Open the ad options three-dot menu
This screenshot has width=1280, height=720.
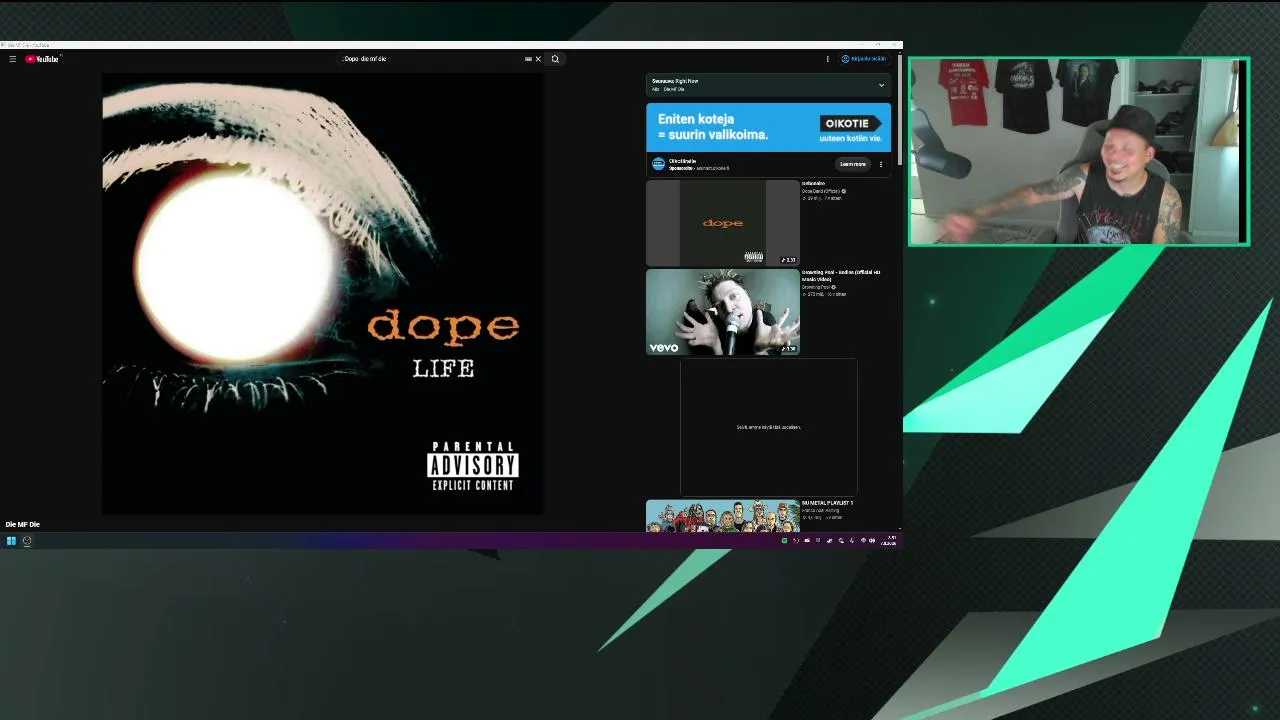coord(881,164)
